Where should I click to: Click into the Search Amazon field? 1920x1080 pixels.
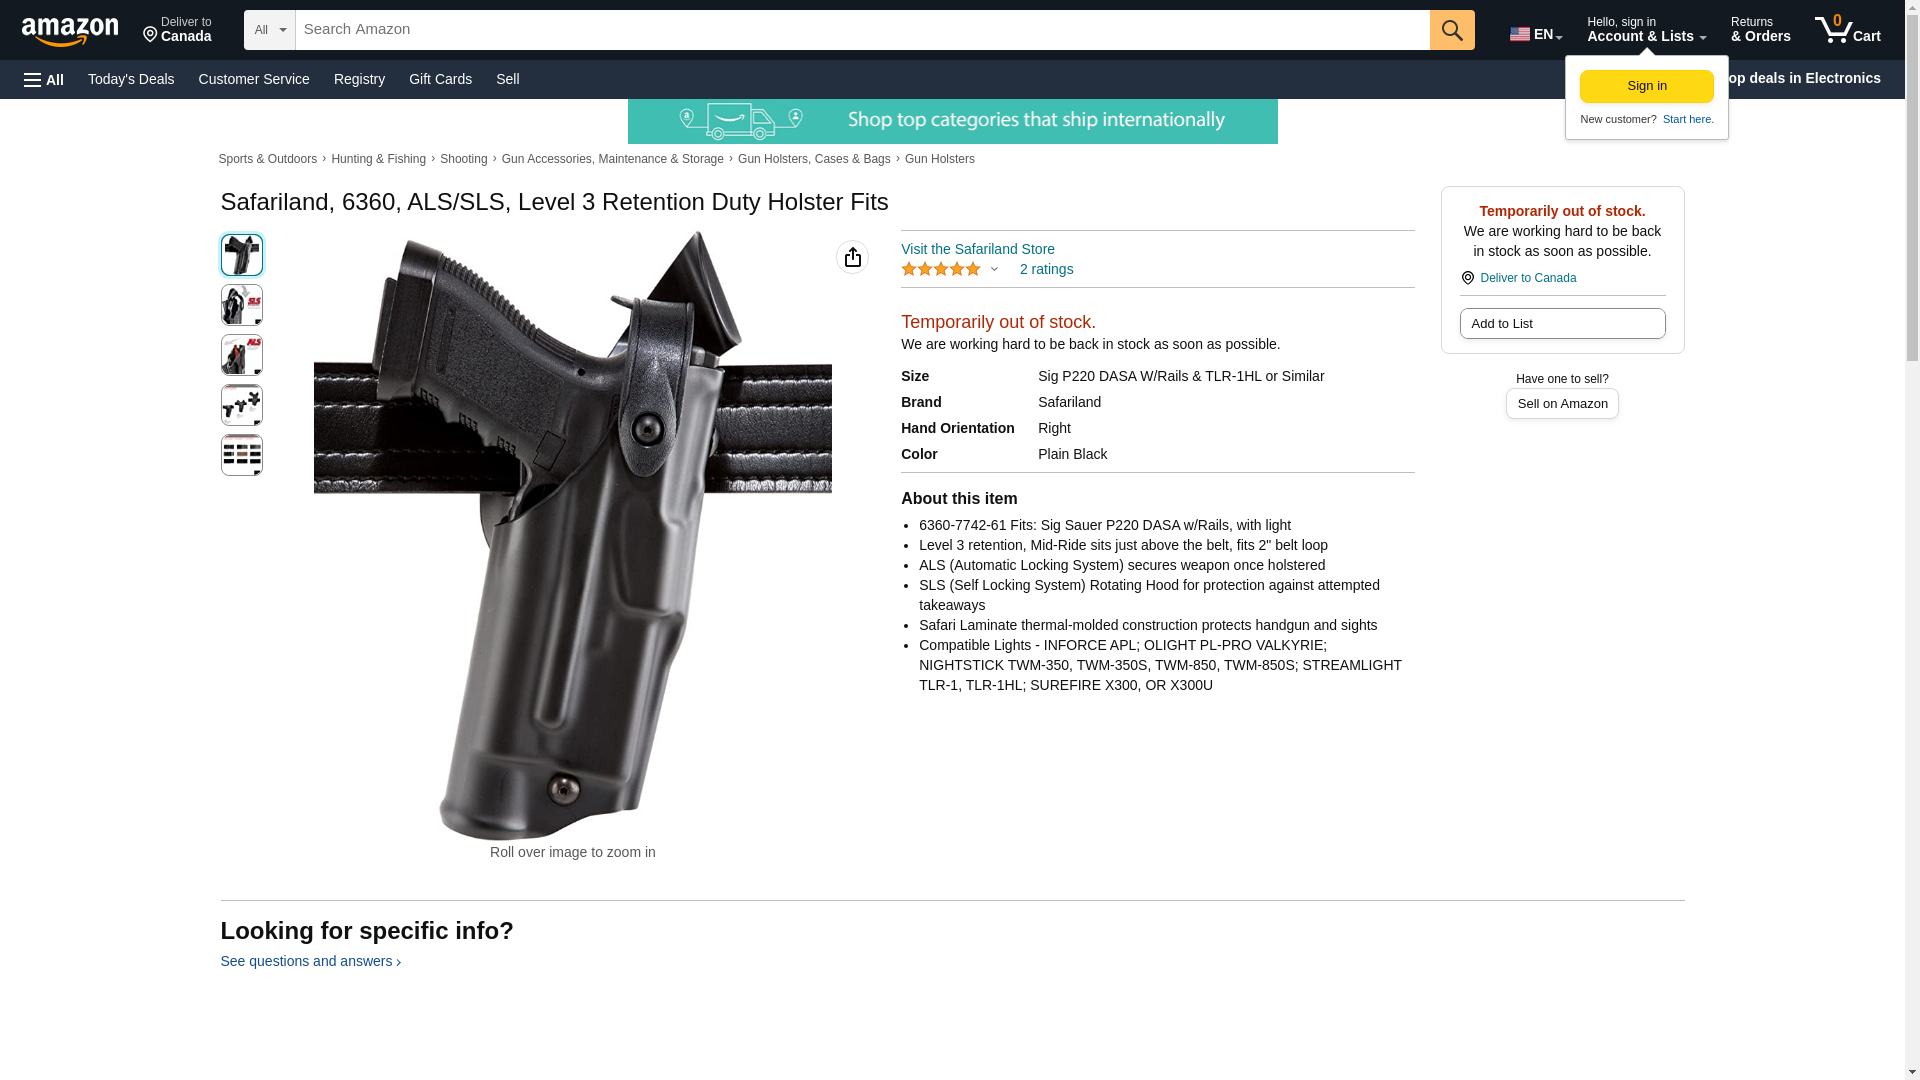point(862,30)
